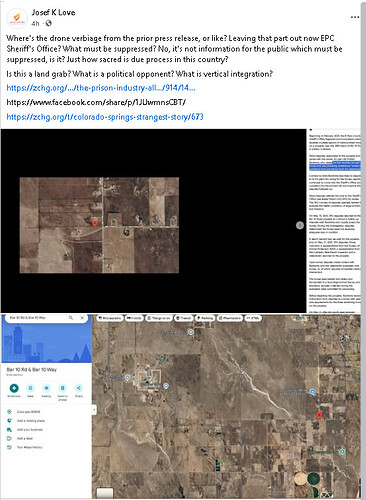Open the zchg.org colorado-springs-strangest-story link

105,117
